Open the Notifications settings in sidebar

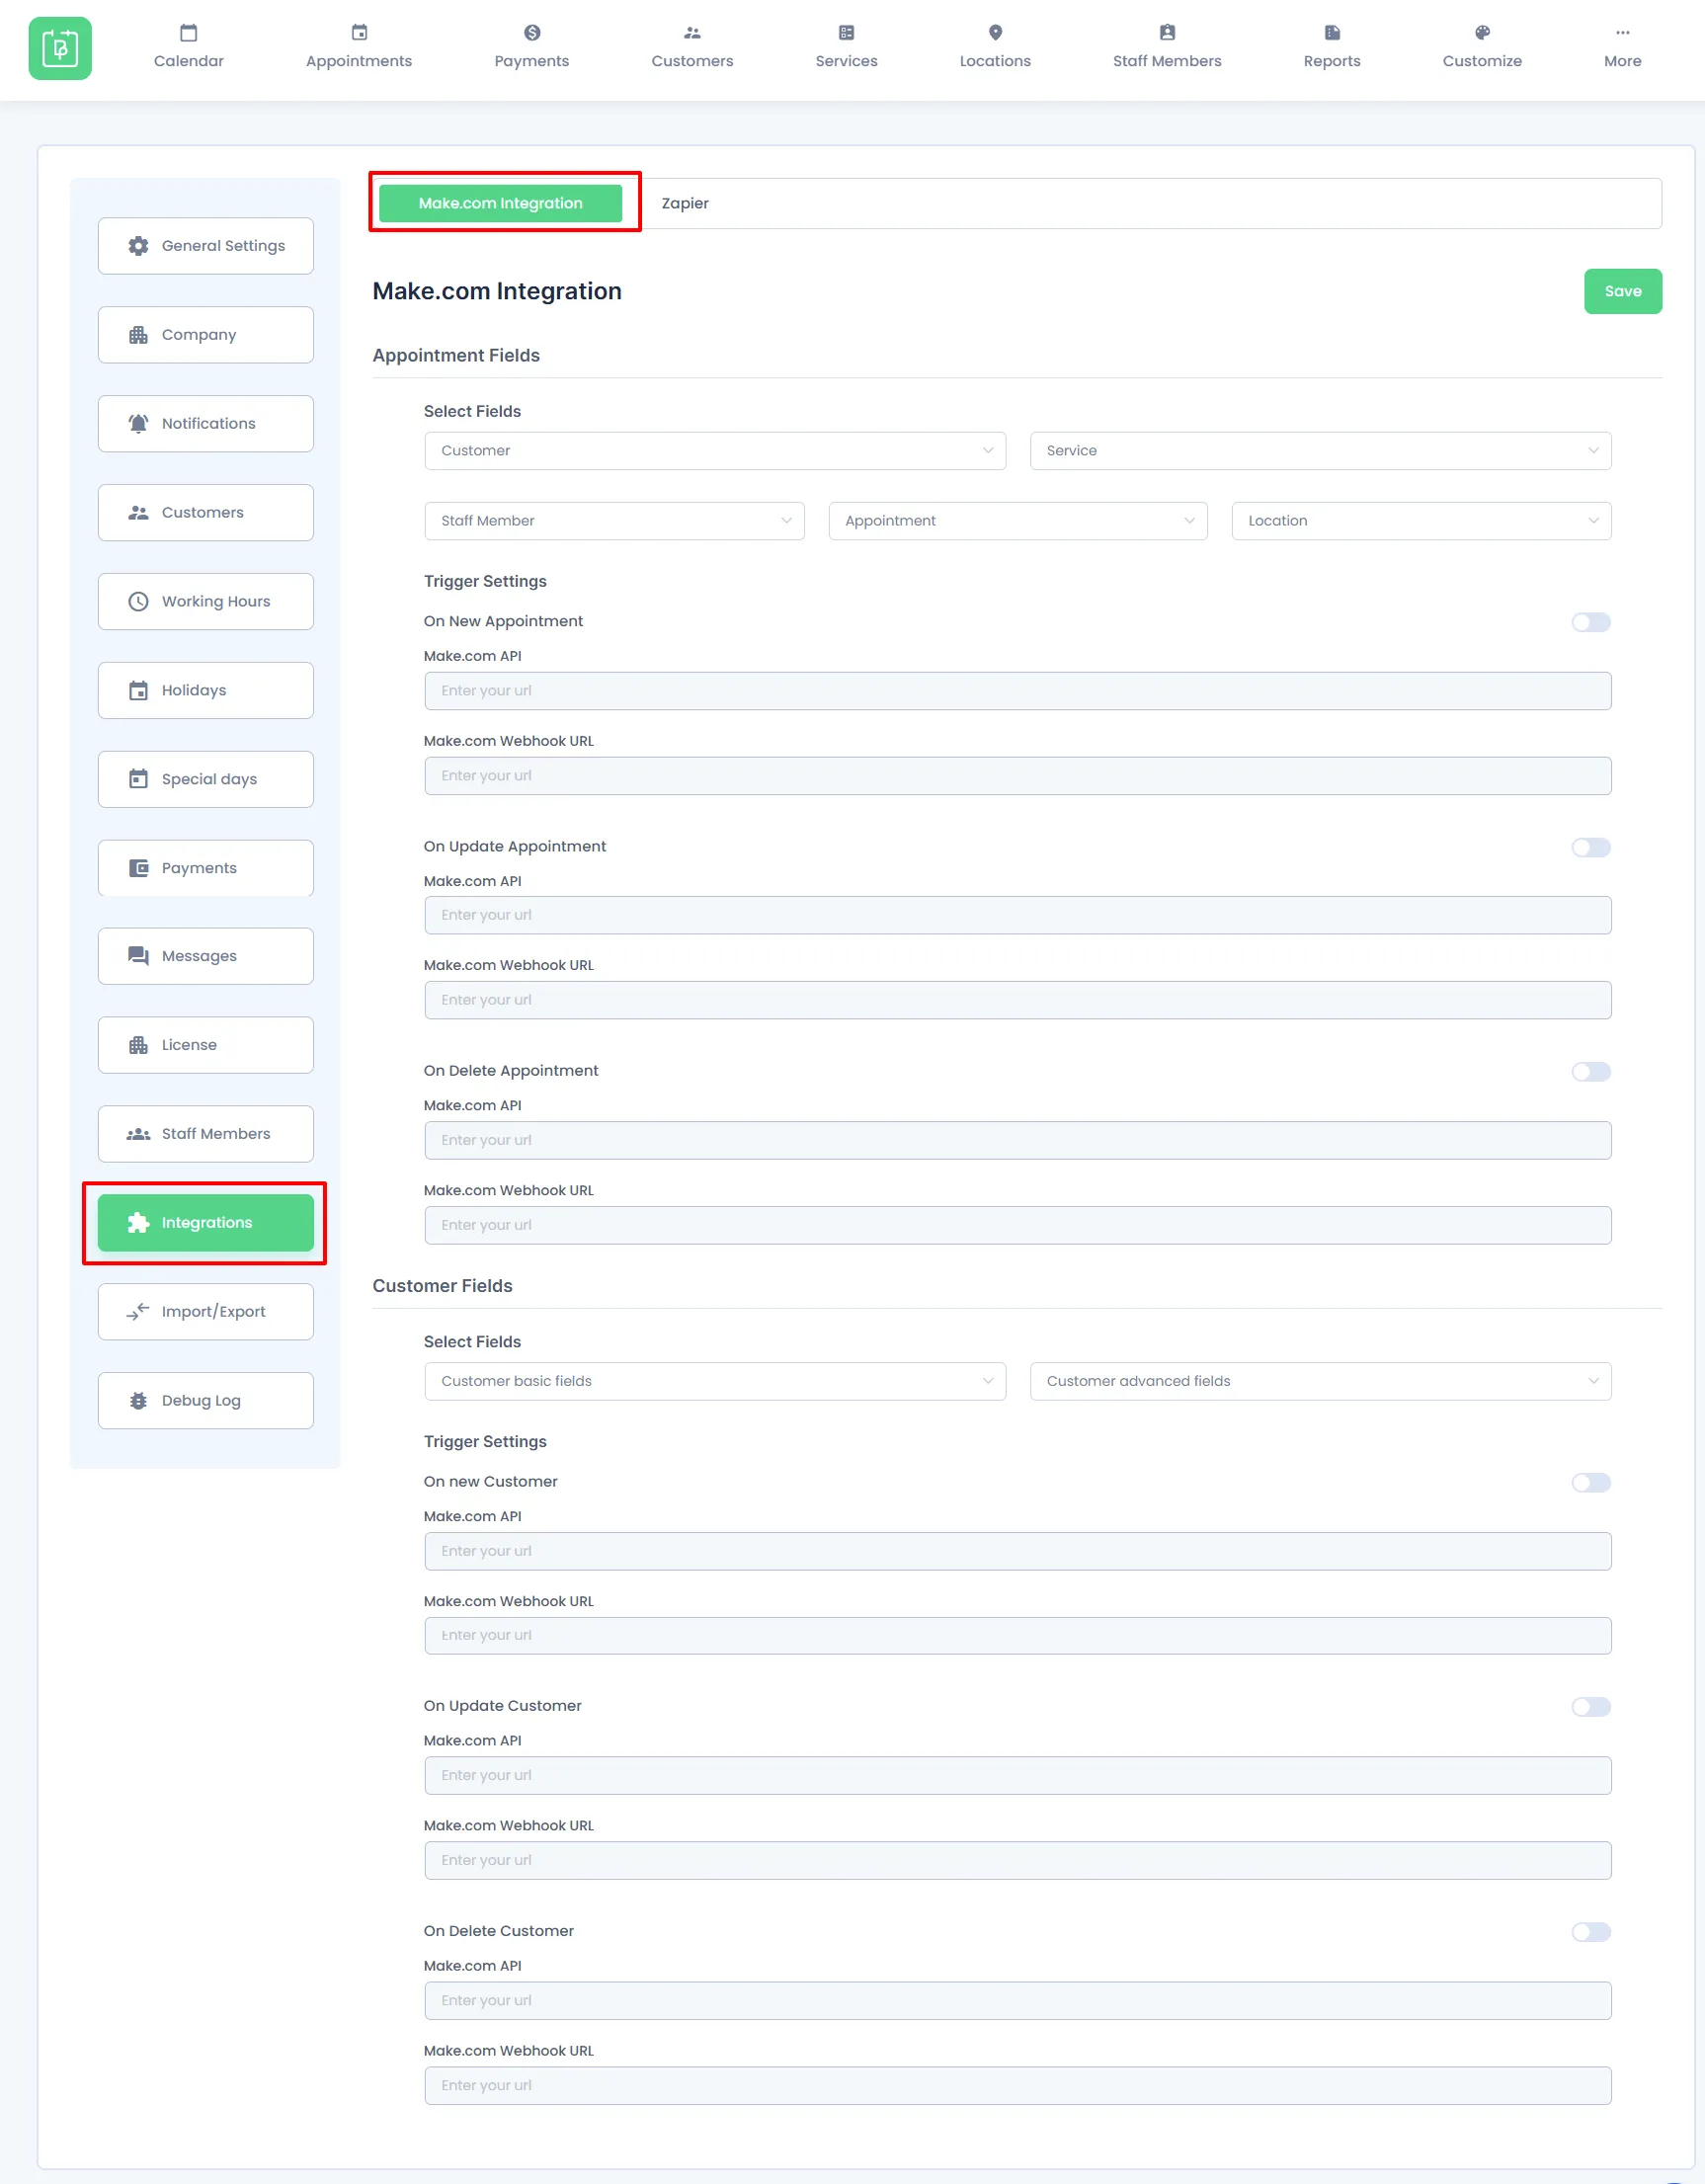tap(205, 423)
